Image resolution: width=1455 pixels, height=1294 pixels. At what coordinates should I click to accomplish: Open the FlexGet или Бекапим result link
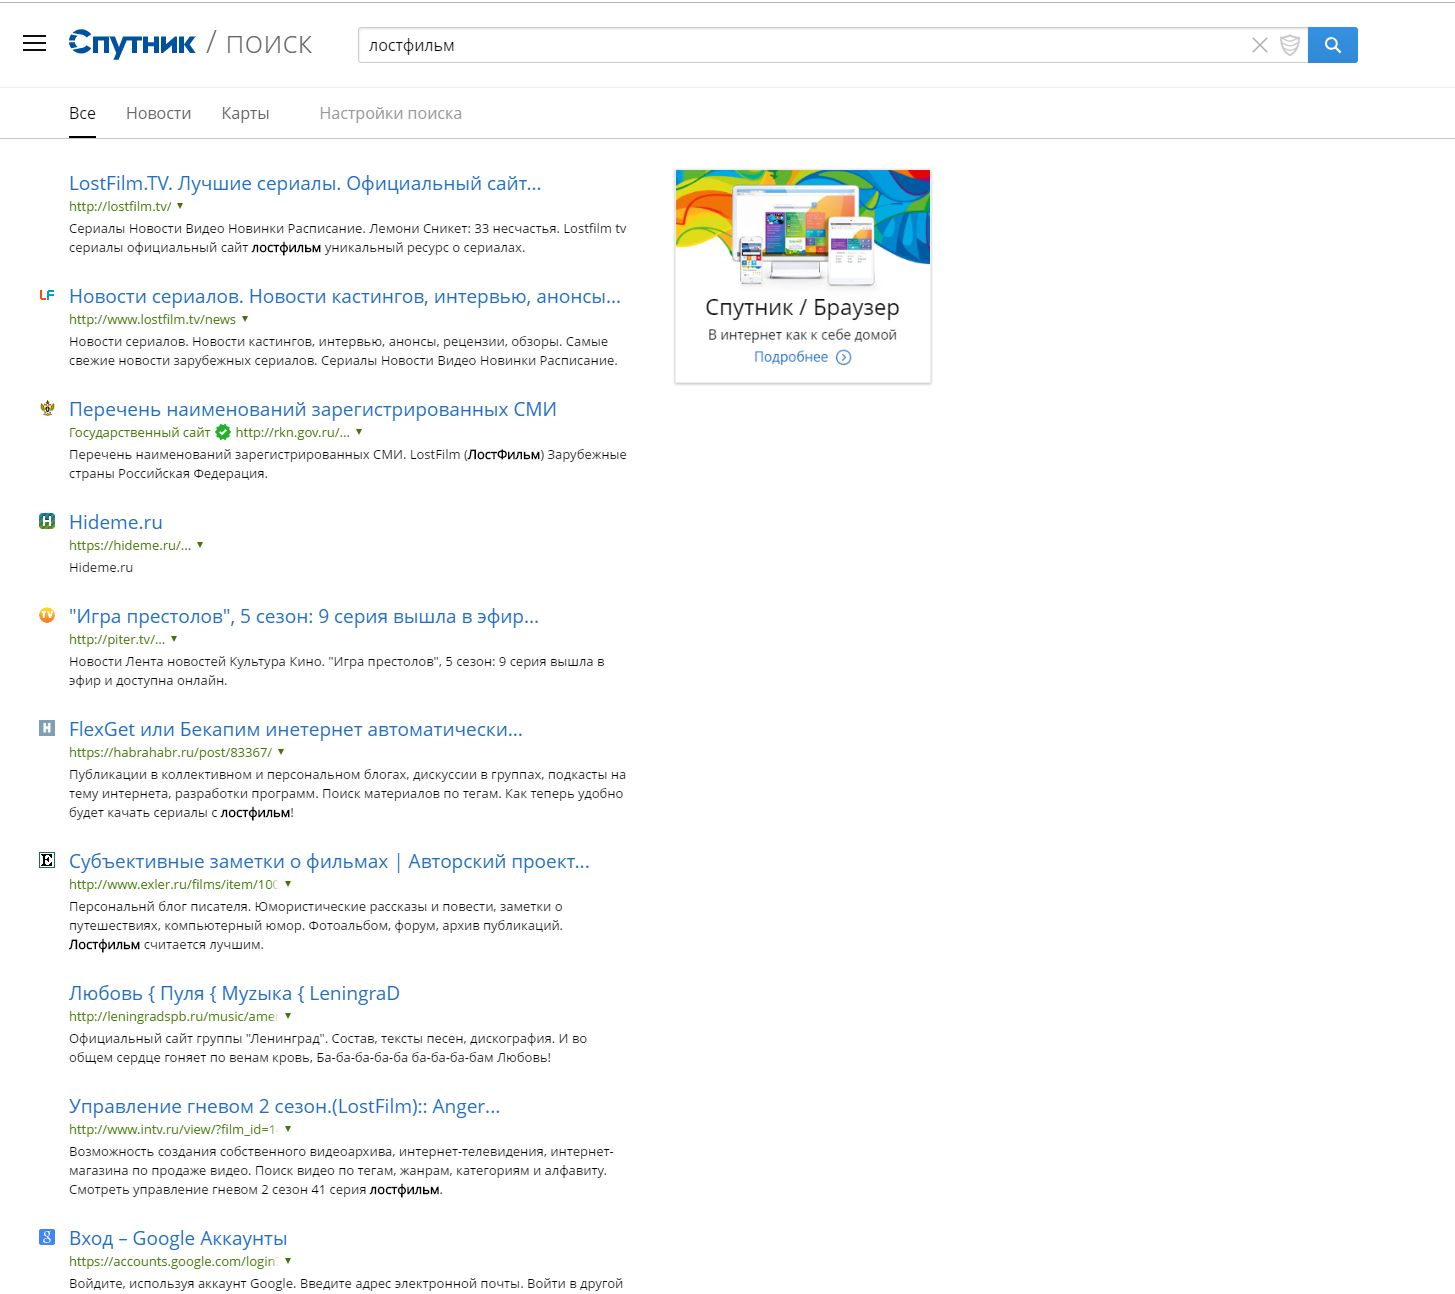295,729
